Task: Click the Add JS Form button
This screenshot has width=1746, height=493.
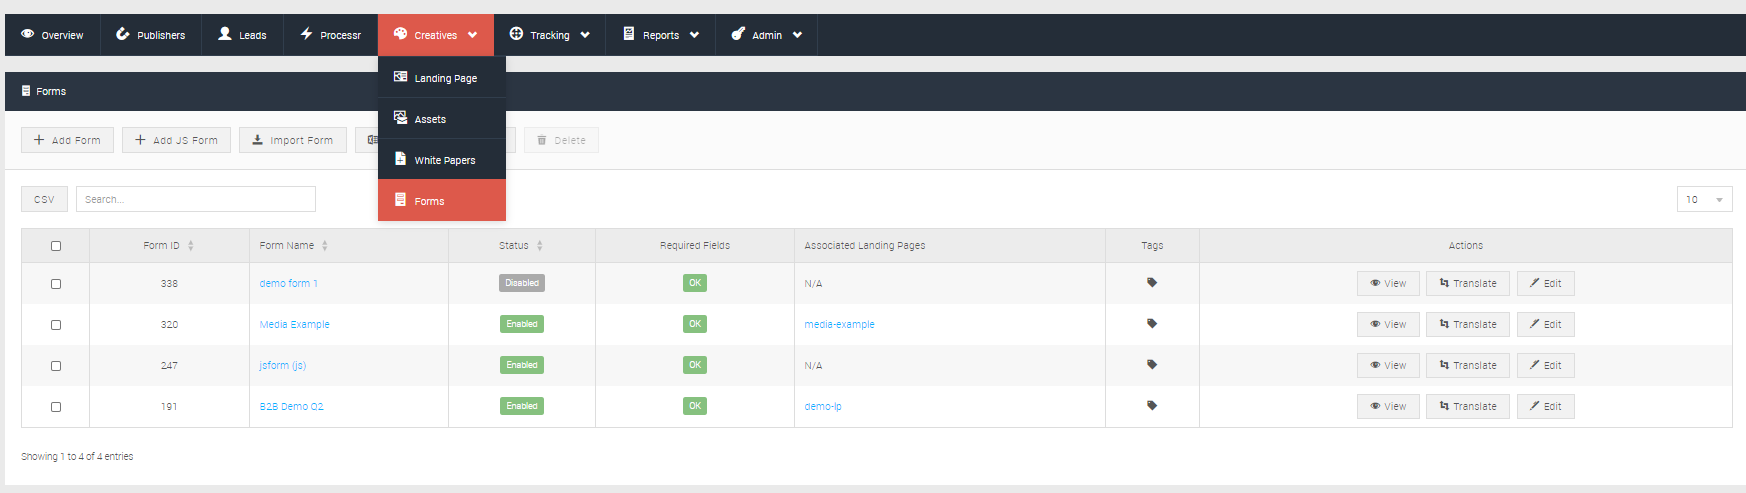Action: [176, 140]
